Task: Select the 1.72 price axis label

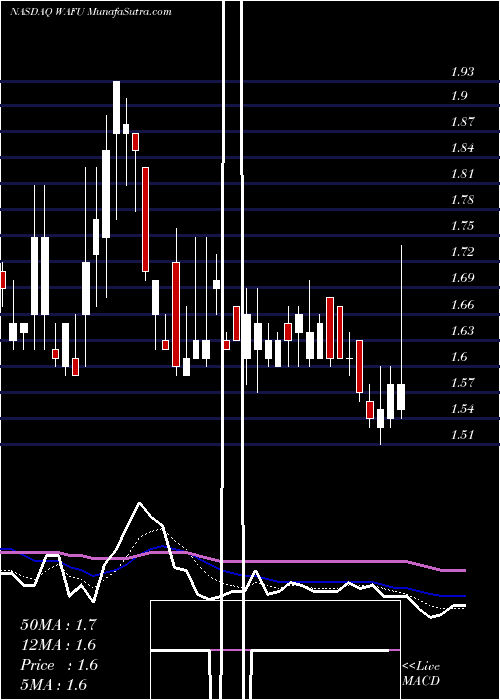Action: 462,252
